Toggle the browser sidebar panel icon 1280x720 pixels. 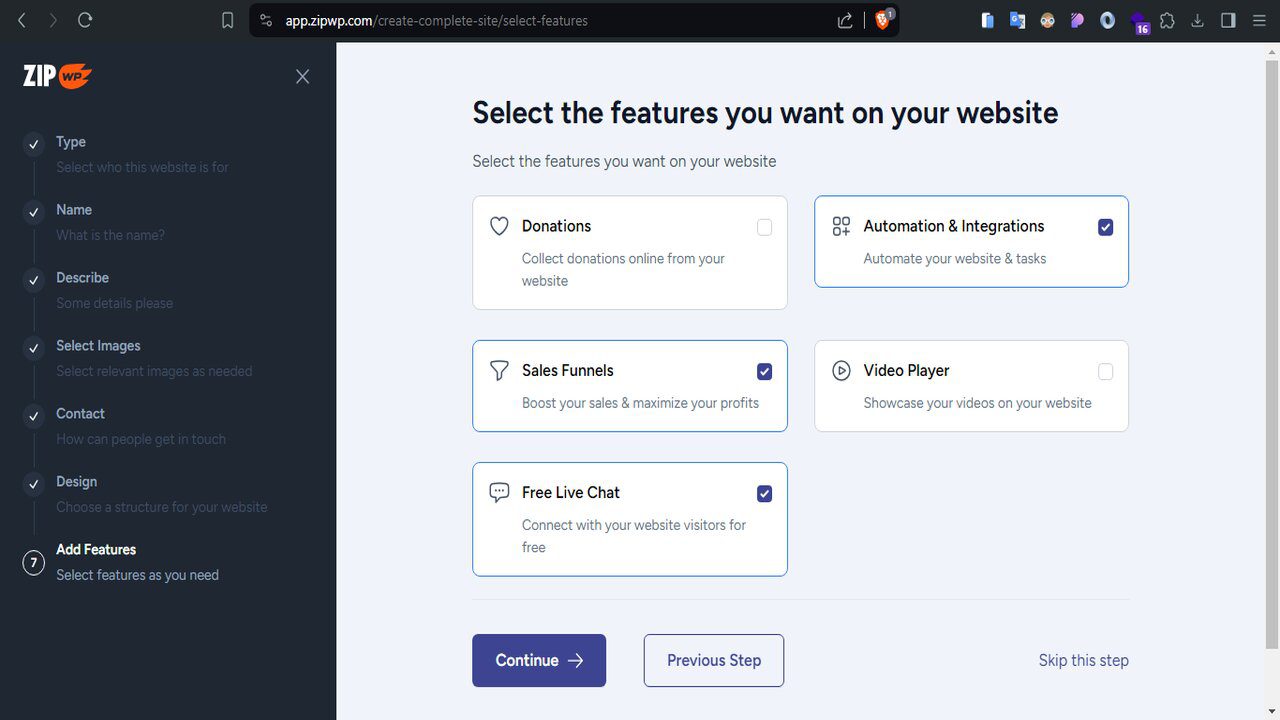[1228, 20]
